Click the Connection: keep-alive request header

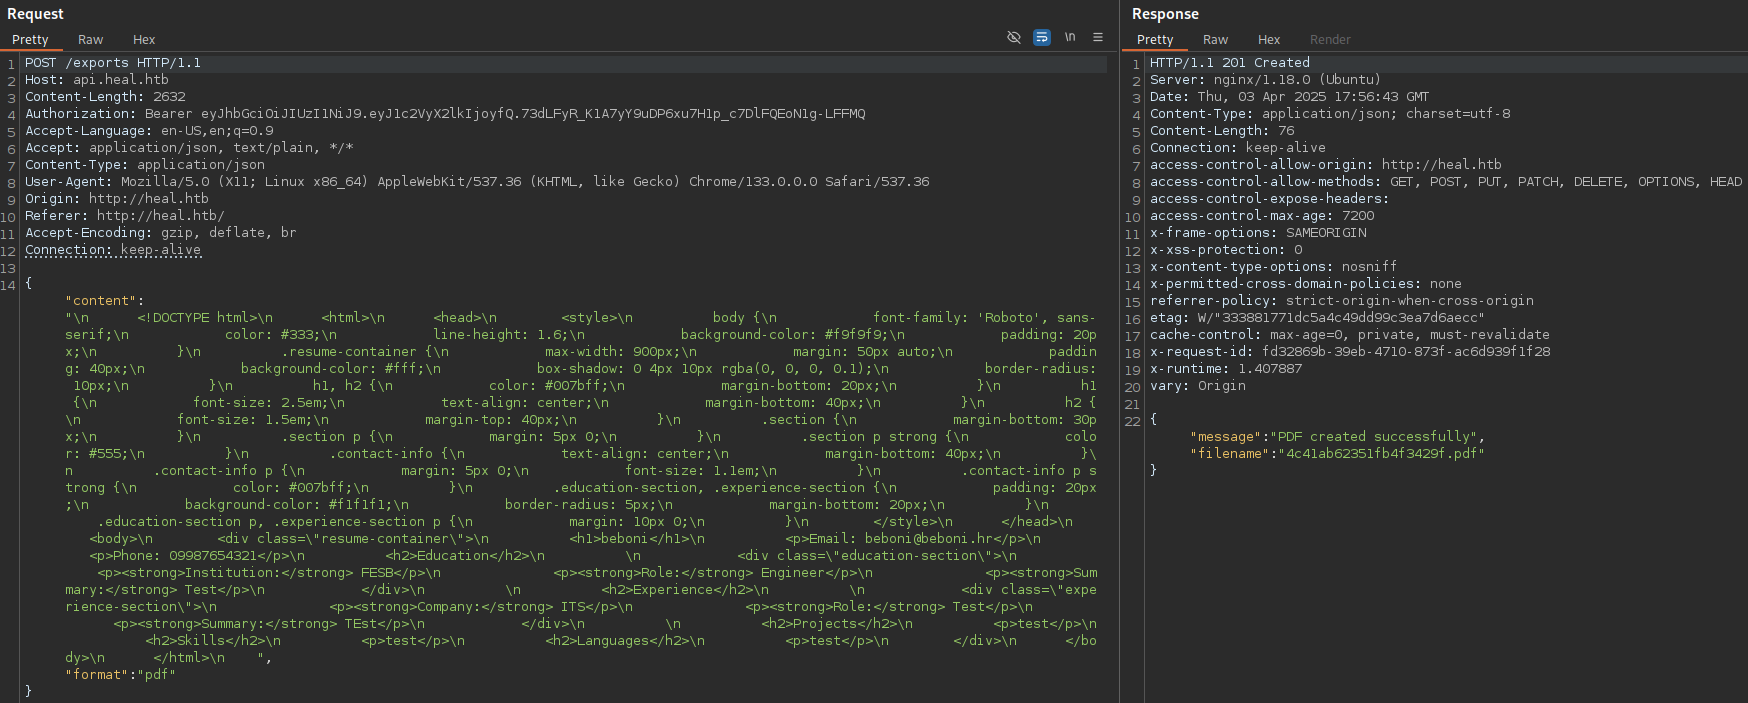[112, 250]
